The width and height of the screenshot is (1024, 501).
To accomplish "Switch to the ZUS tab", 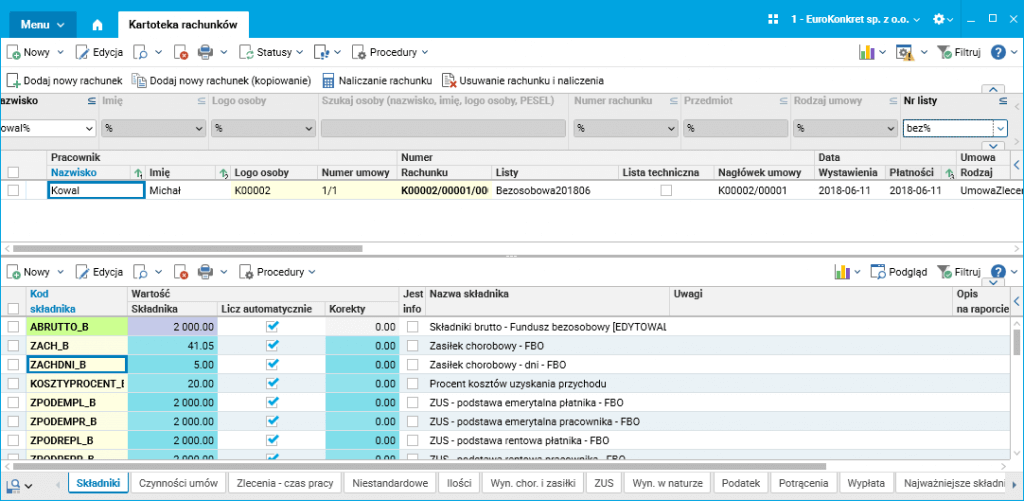I will [603, 484].
